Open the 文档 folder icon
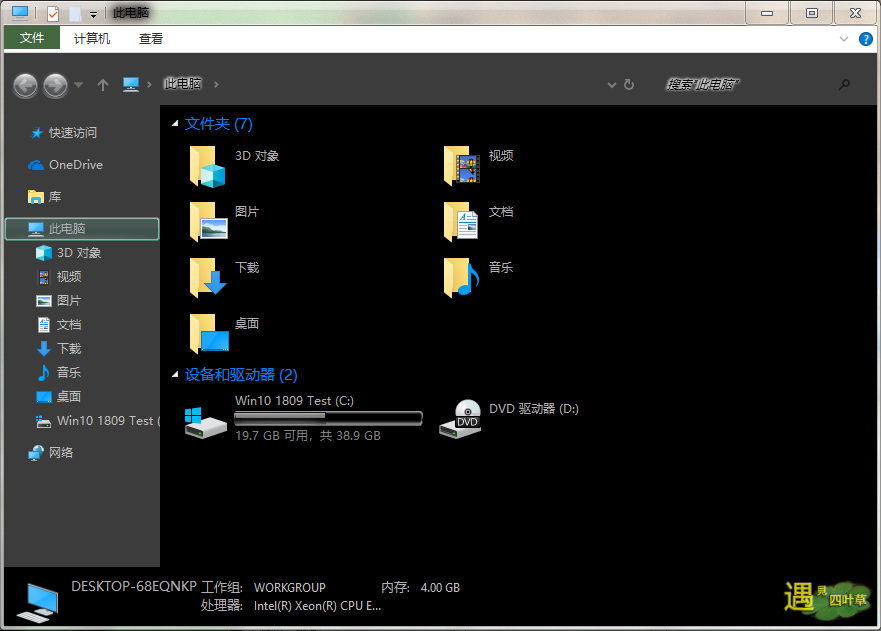The width and height of the screenshot is (881, 631). [461, 222]
